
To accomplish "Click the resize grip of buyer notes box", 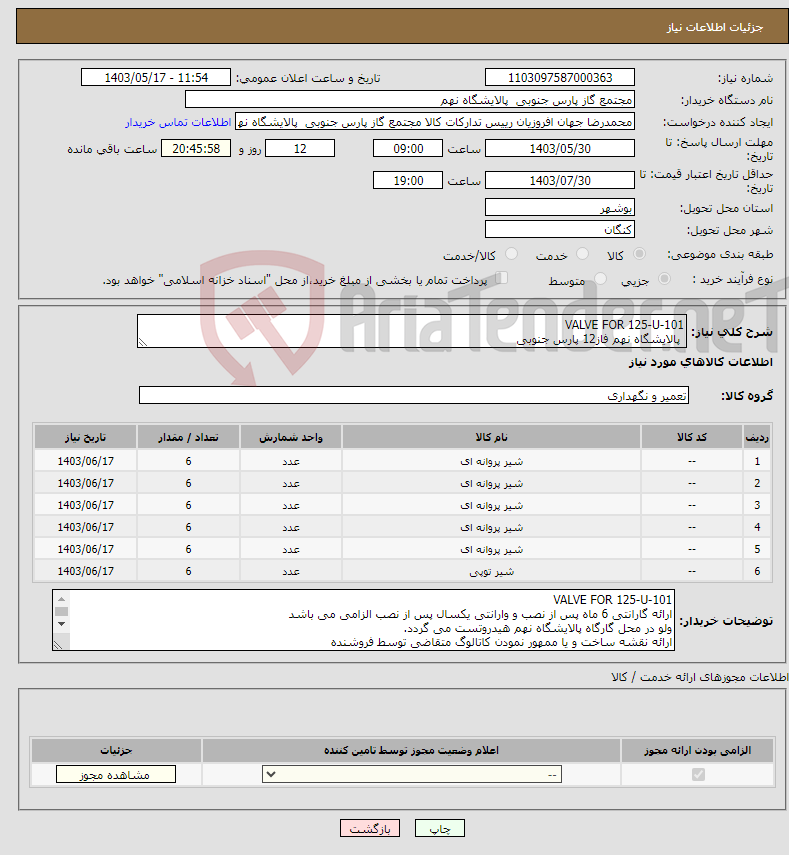I will click(x=58, y=645).
